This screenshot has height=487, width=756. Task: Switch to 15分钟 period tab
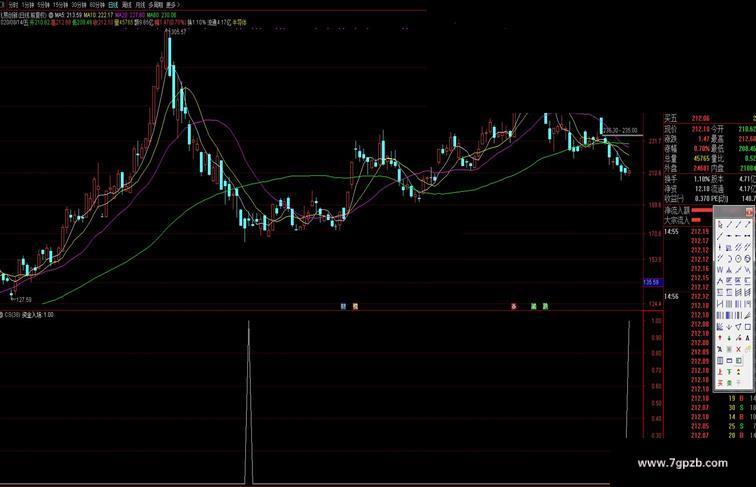click(x=60, y=4)
